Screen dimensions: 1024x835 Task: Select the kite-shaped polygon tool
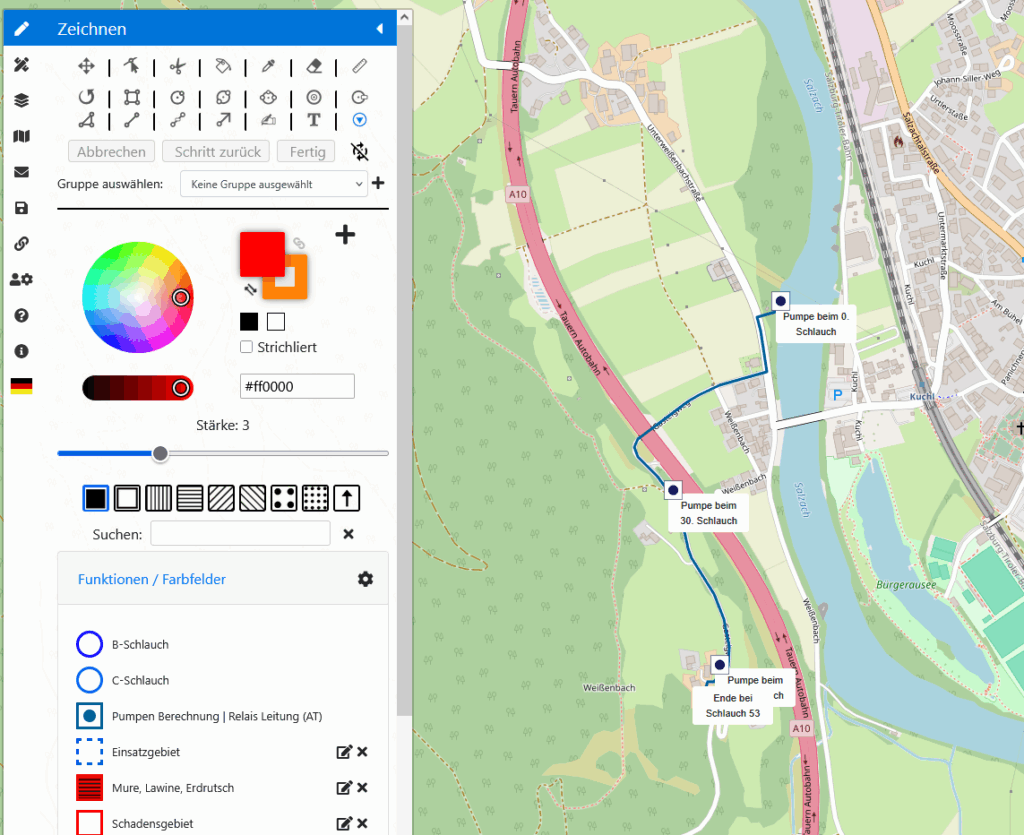coord(268,97)
